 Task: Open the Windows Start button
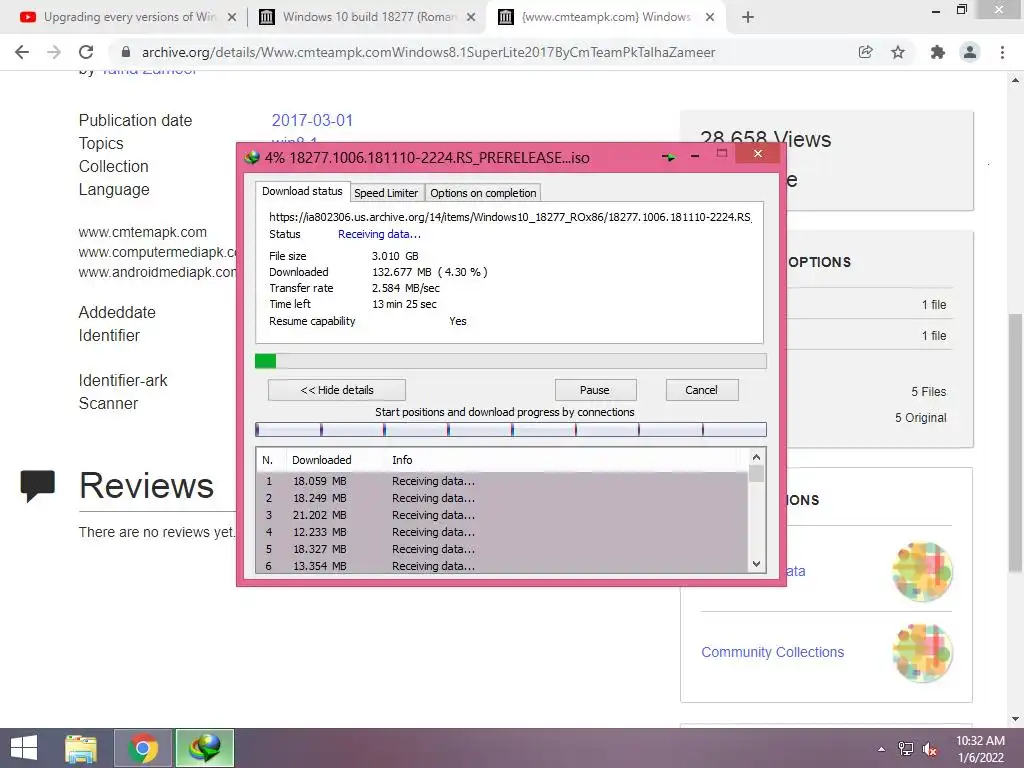pos(24,748)
